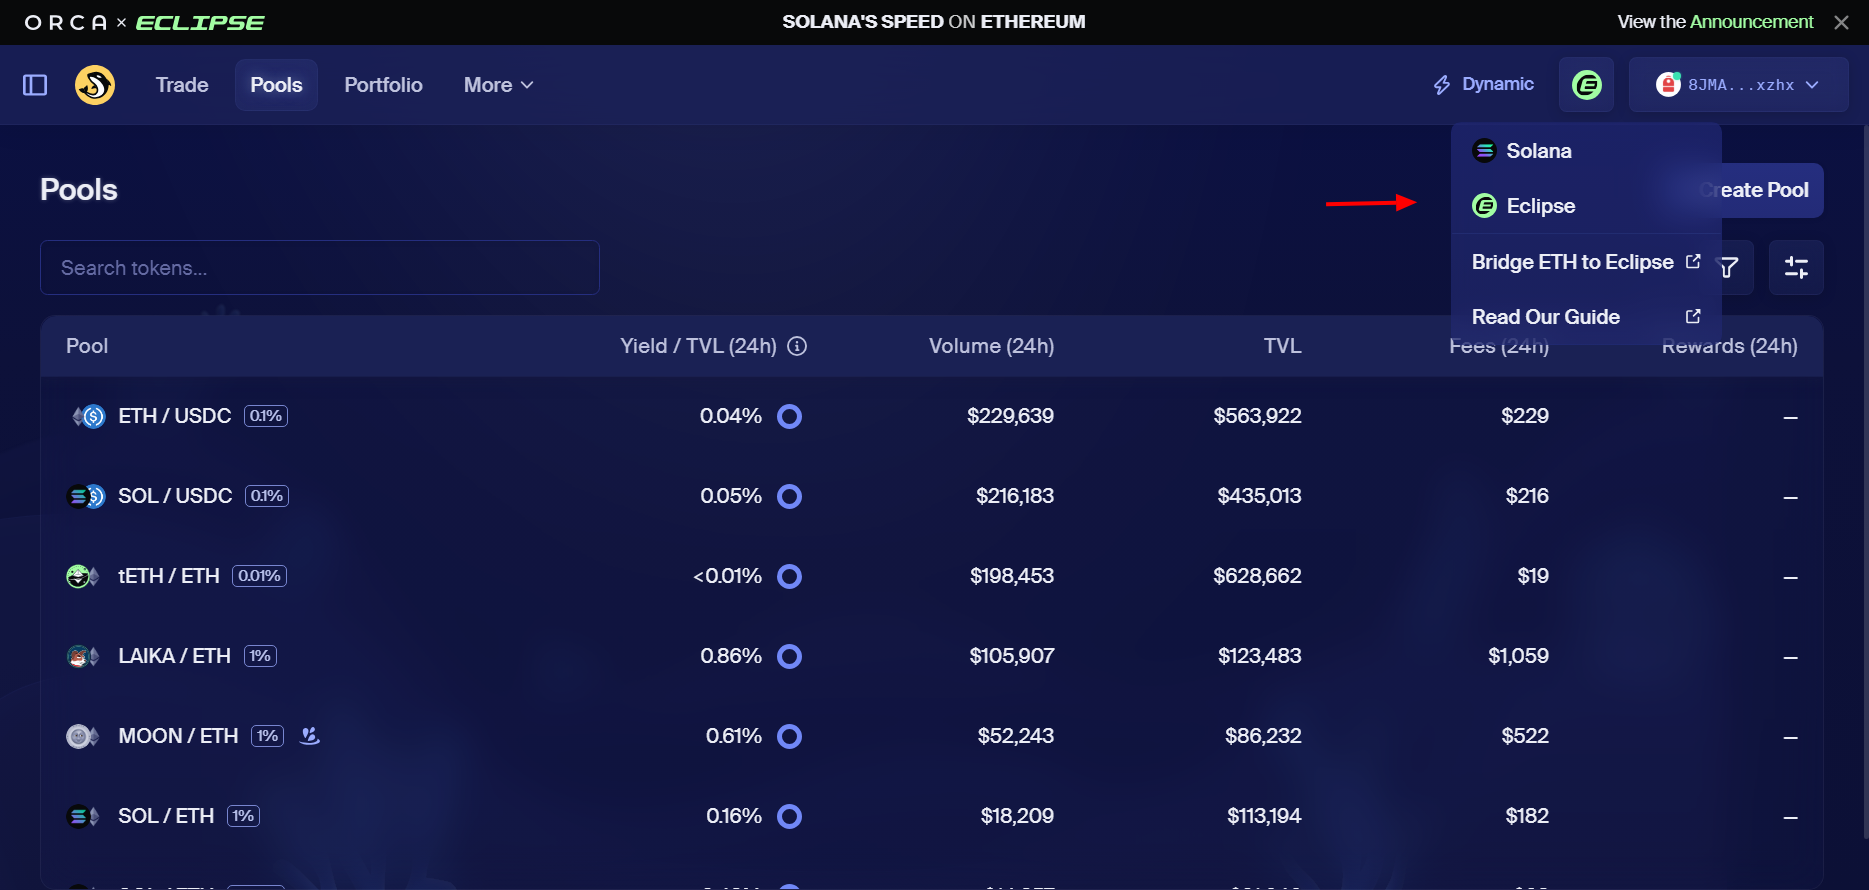This screenshot has height=890, width=1869.
Task: Switch to the Portfolio tab
Action: (383, 85)
